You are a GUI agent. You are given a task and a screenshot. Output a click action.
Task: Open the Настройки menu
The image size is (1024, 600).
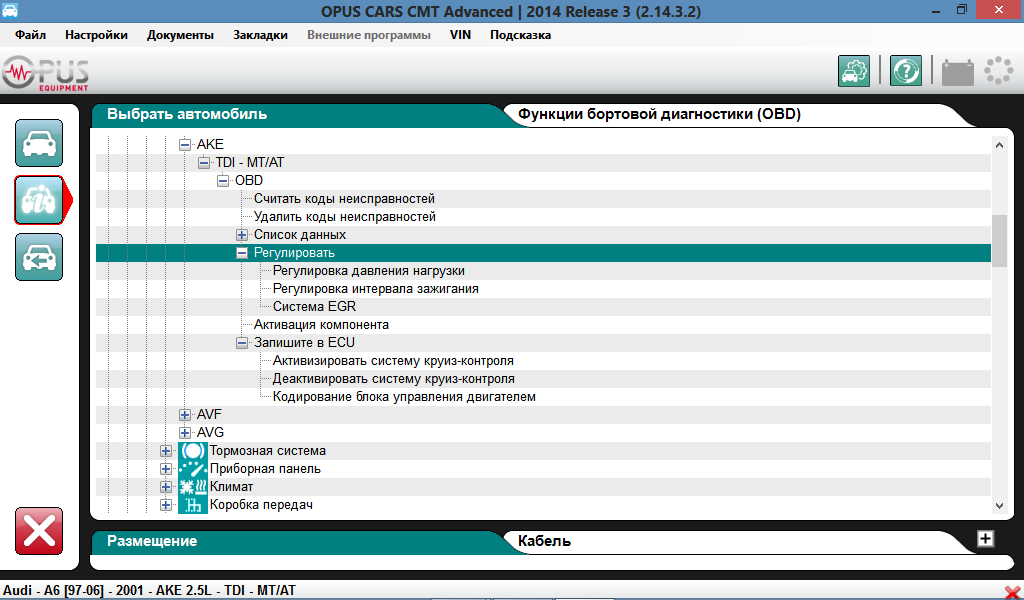(x=96, y=35)
